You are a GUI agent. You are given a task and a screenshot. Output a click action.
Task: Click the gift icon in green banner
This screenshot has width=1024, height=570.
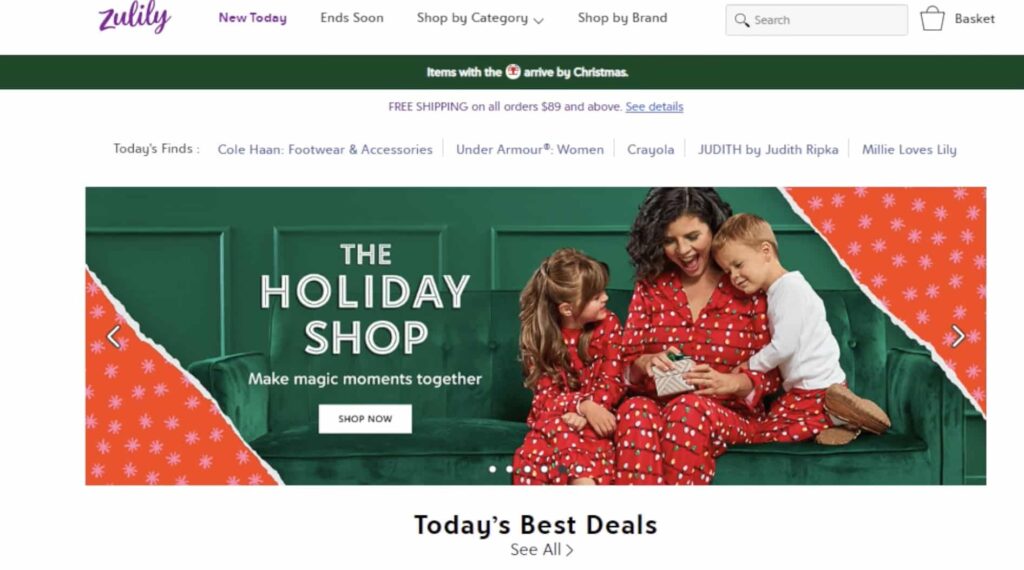(513, 72)
